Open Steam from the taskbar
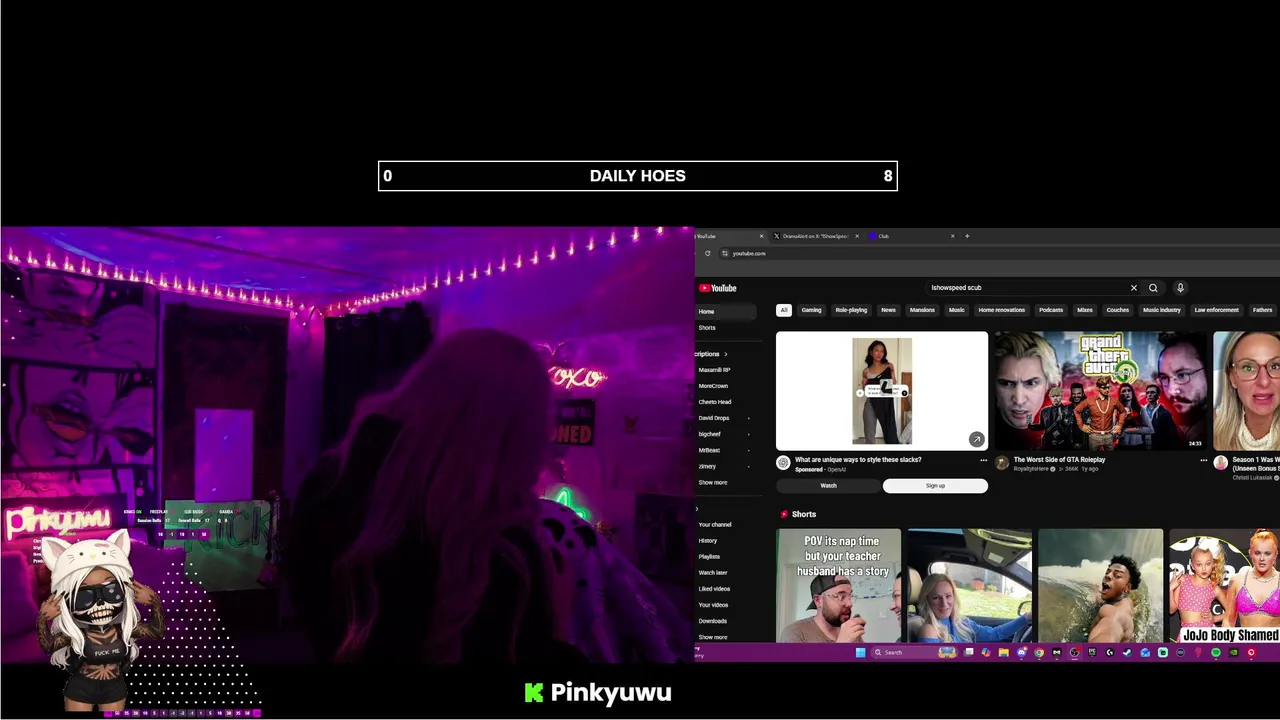Image resolution: width=1280 pixels, height=720 pixels. 1127,653
